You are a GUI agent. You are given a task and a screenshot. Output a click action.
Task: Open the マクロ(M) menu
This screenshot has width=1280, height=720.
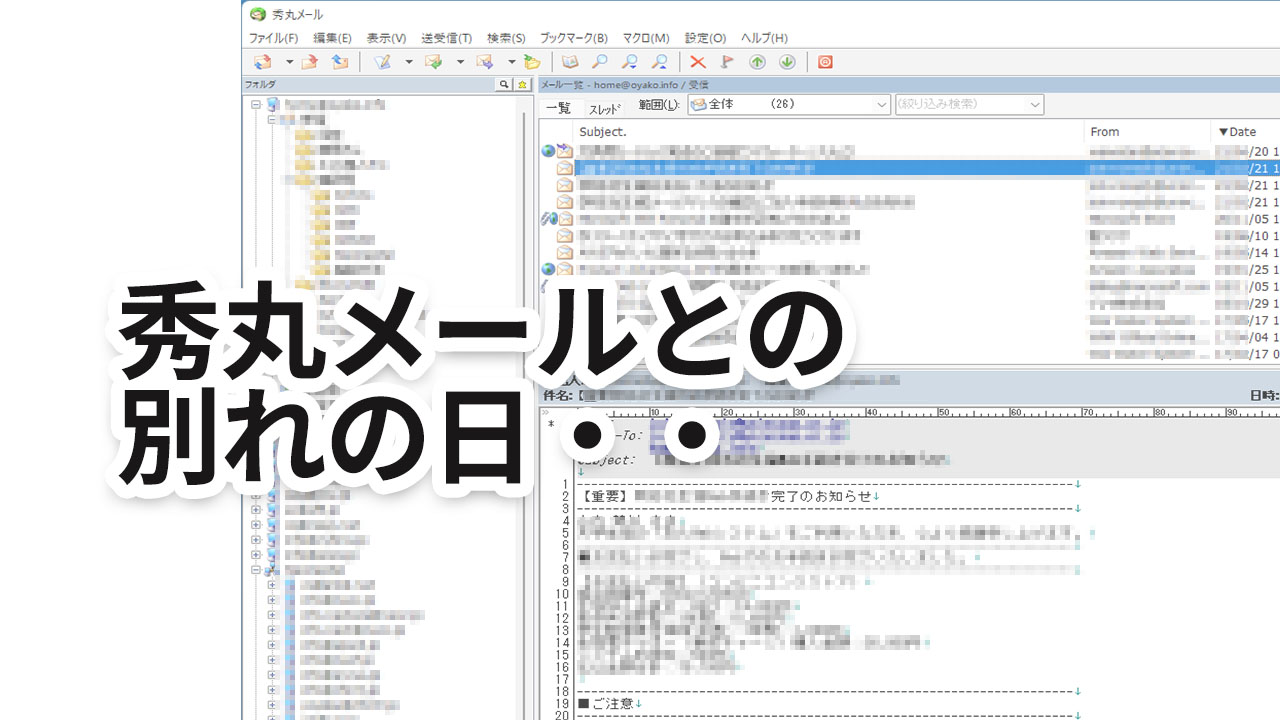pos(646,38)
